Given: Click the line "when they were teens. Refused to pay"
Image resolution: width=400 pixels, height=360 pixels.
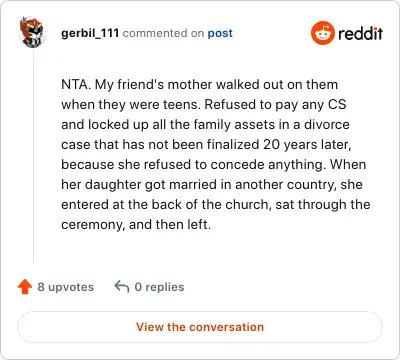Looking at the screenshot, I should pyautogui.click(x=204, y=105).
